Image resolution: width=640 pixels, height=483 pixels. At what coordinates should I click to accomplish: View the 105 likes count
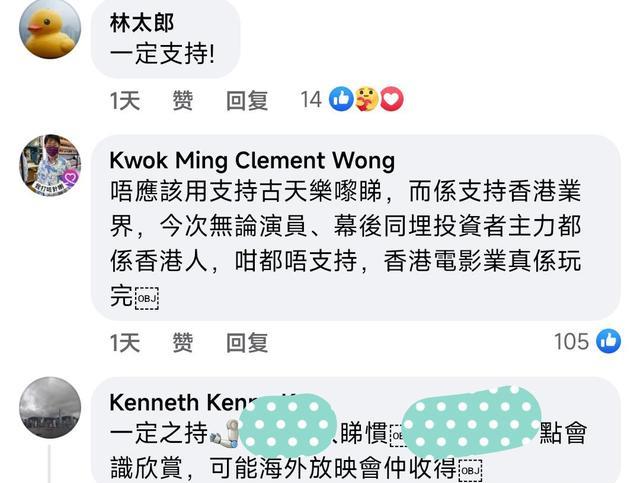(571, 341)
